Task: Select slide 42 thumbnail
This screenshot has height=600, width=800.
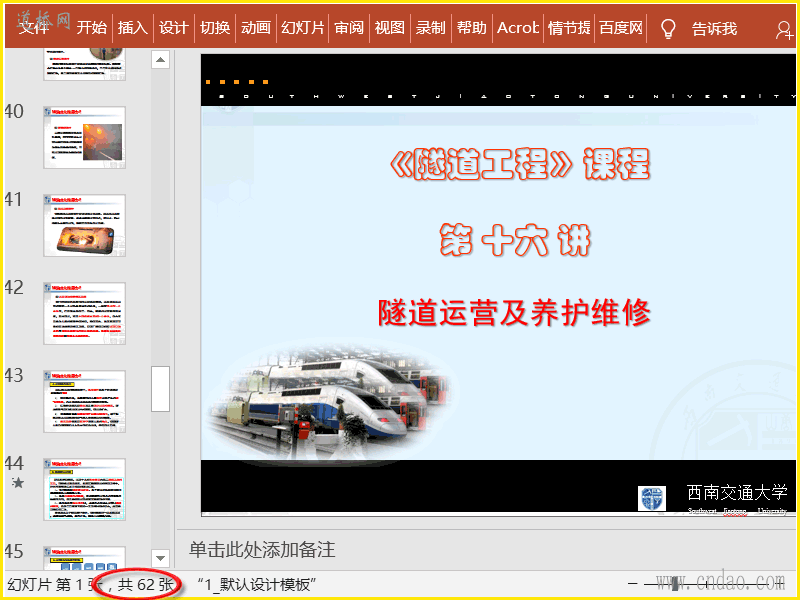Action: [x=85, y=313]
